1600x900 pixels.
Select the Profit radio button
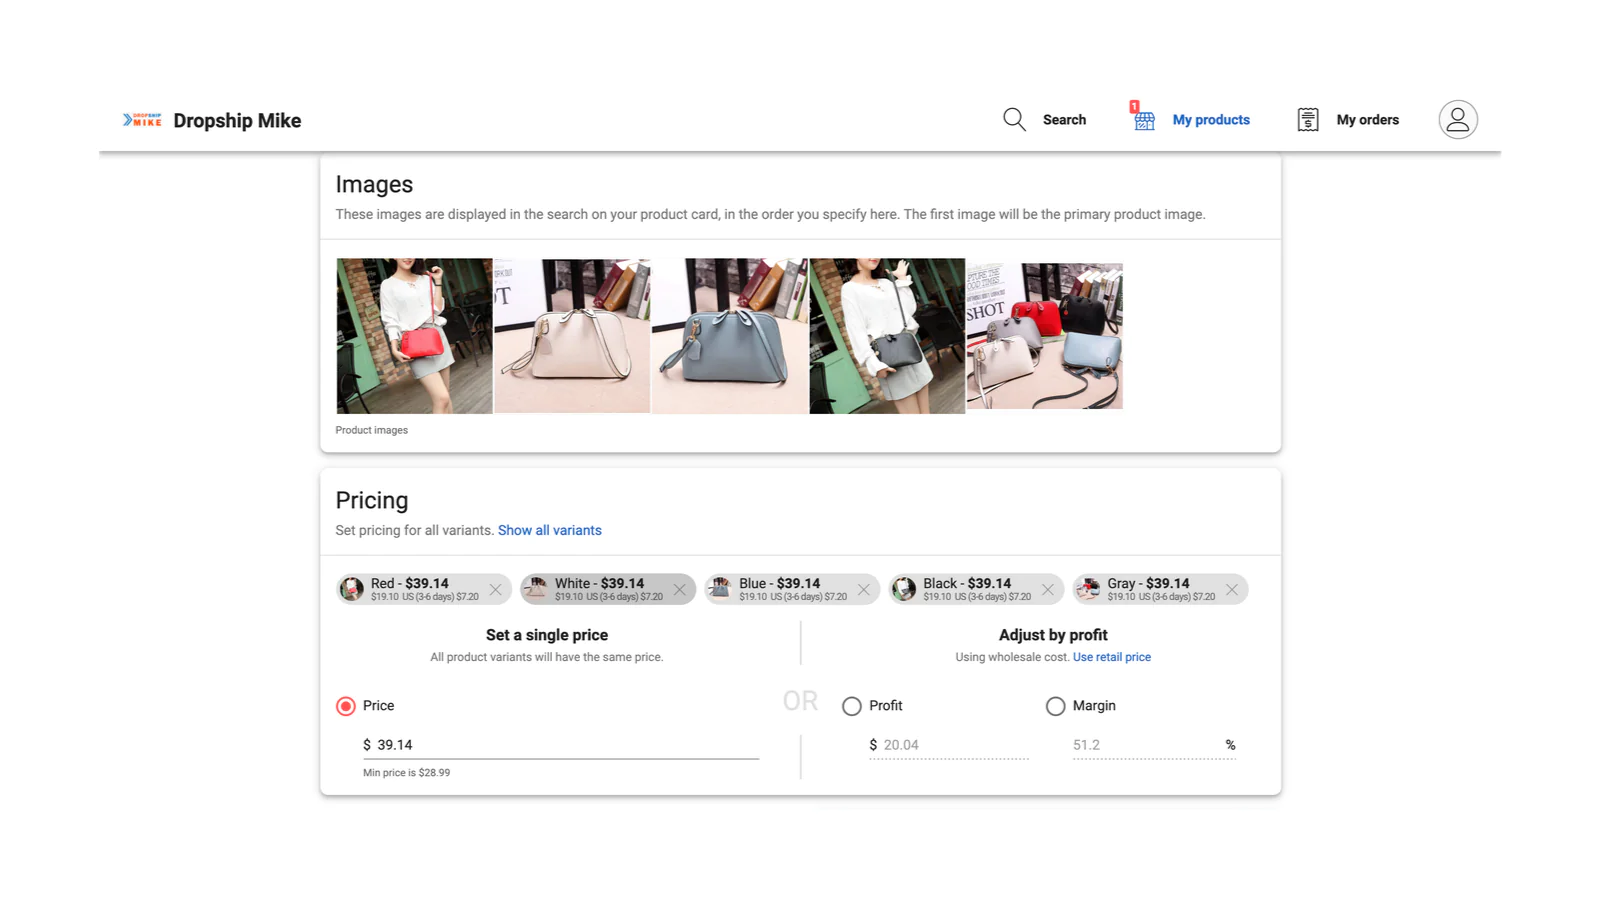pyautogui.click(x=852, y=706)
